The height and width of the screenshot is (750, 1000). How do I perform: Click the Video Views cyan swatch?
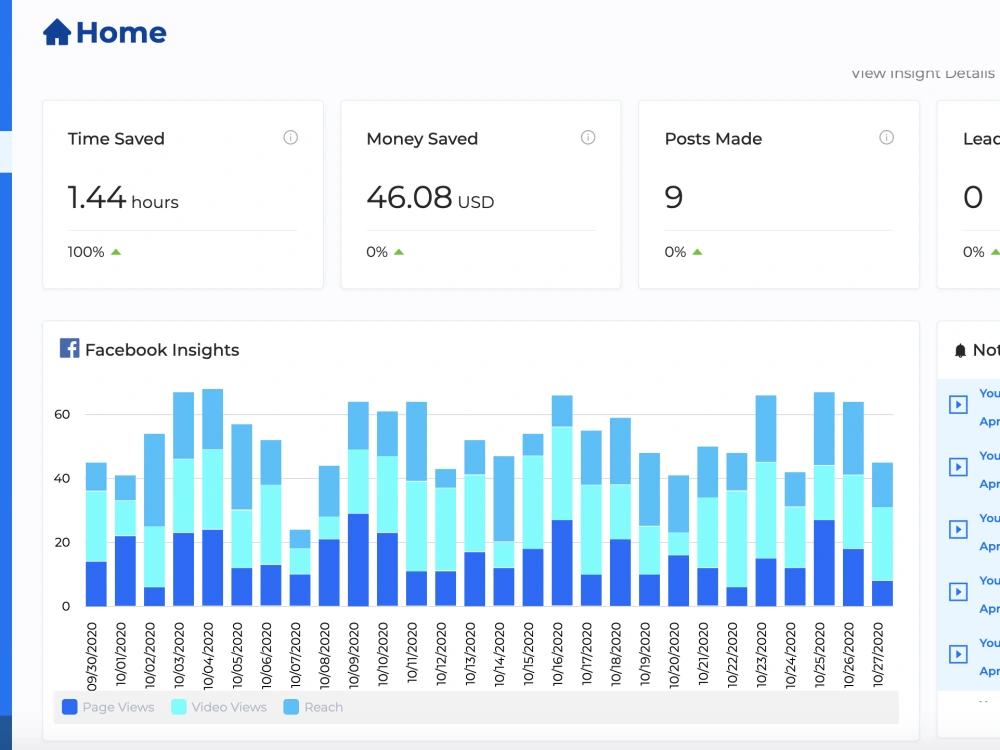point(179,707)
